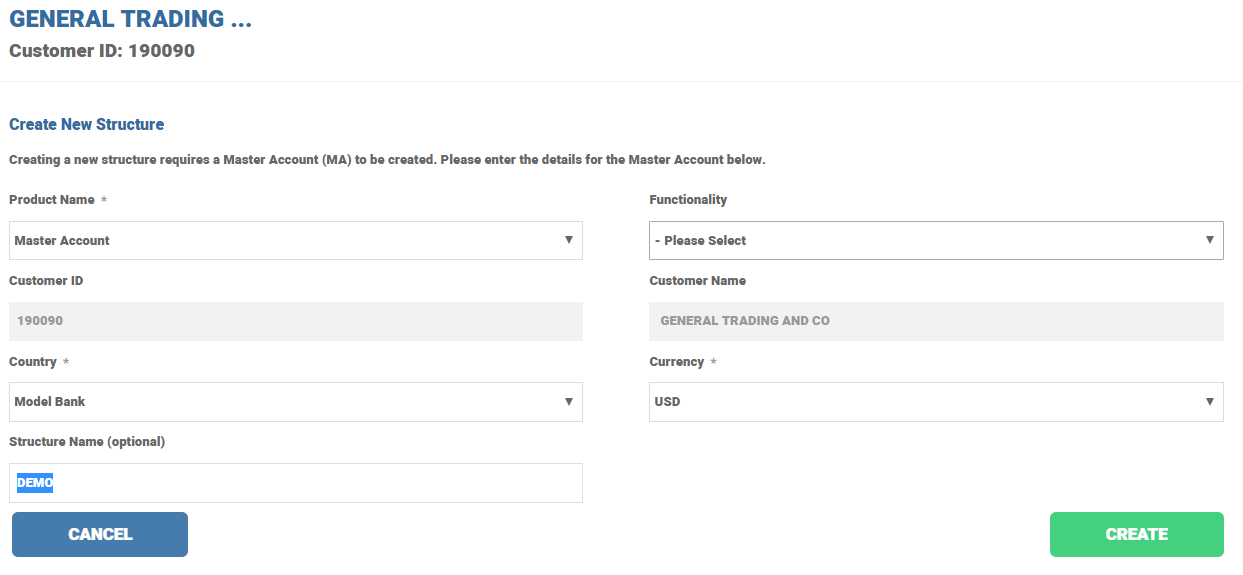Click the read-only Customer Name field

point(935,321)
